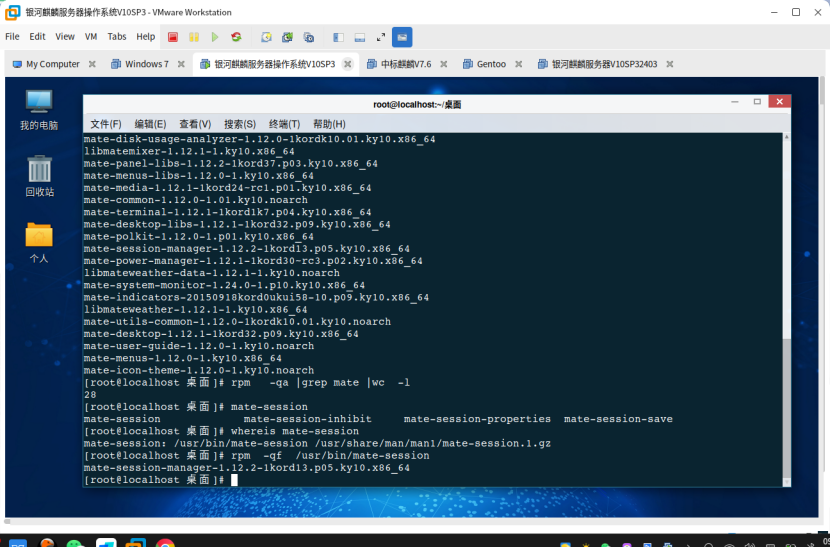Open the VMware Edit menu

click(37, 37)
